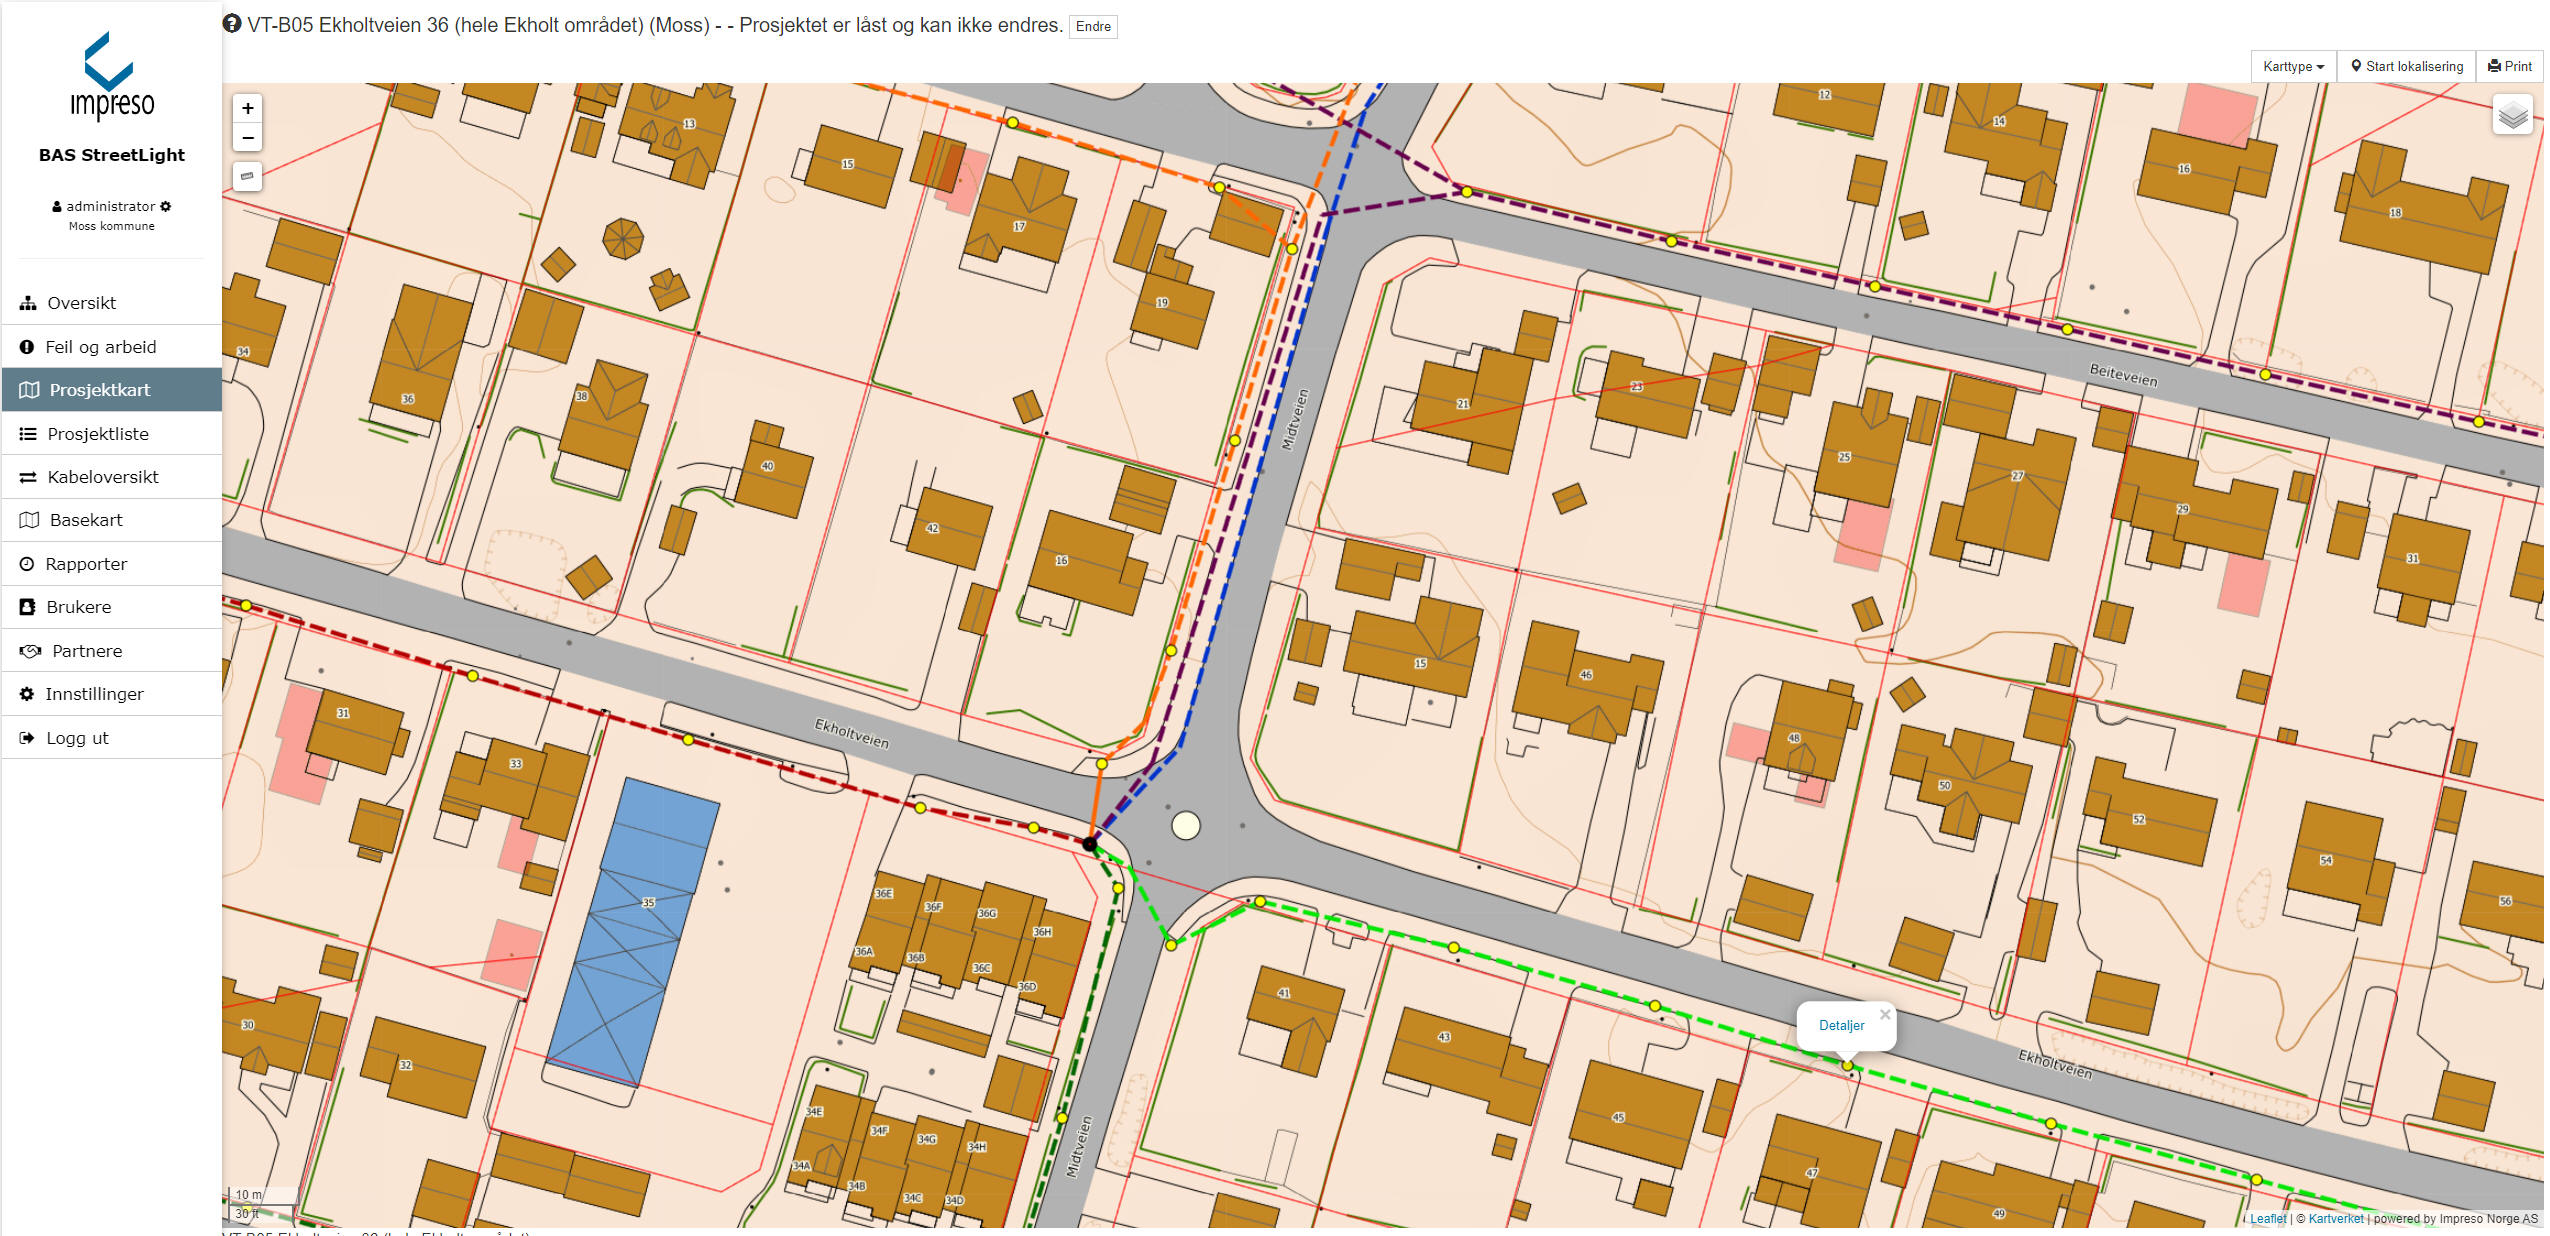Expand the Karttype dropdown
2550x1236 pixels.
click(x=2292, y=66)
